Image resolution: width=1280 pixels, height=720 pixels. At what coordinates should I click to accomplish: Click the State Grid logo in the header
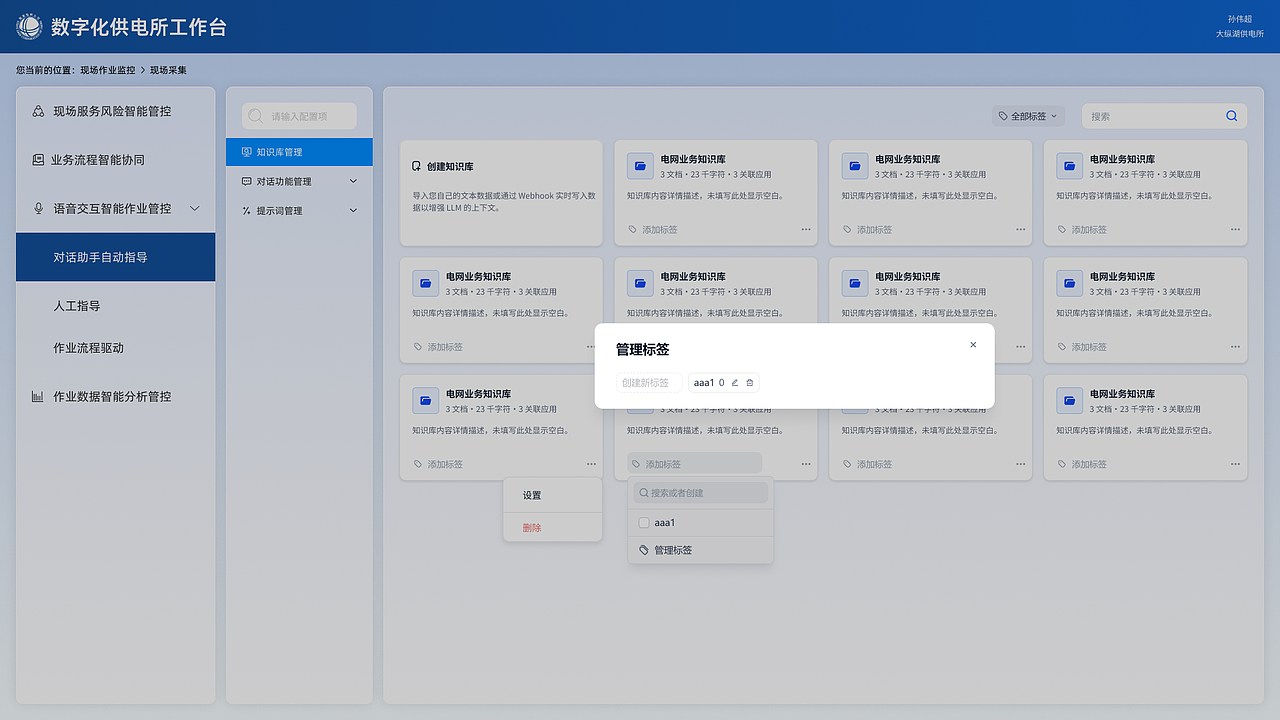29,27
